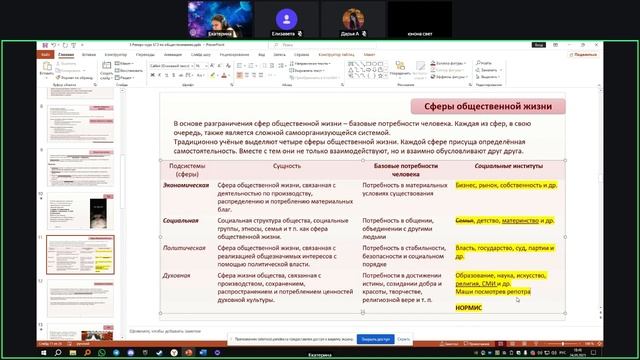
Task: Open Text Direction (Направление текста) dropdown
Action: point(310,63)
